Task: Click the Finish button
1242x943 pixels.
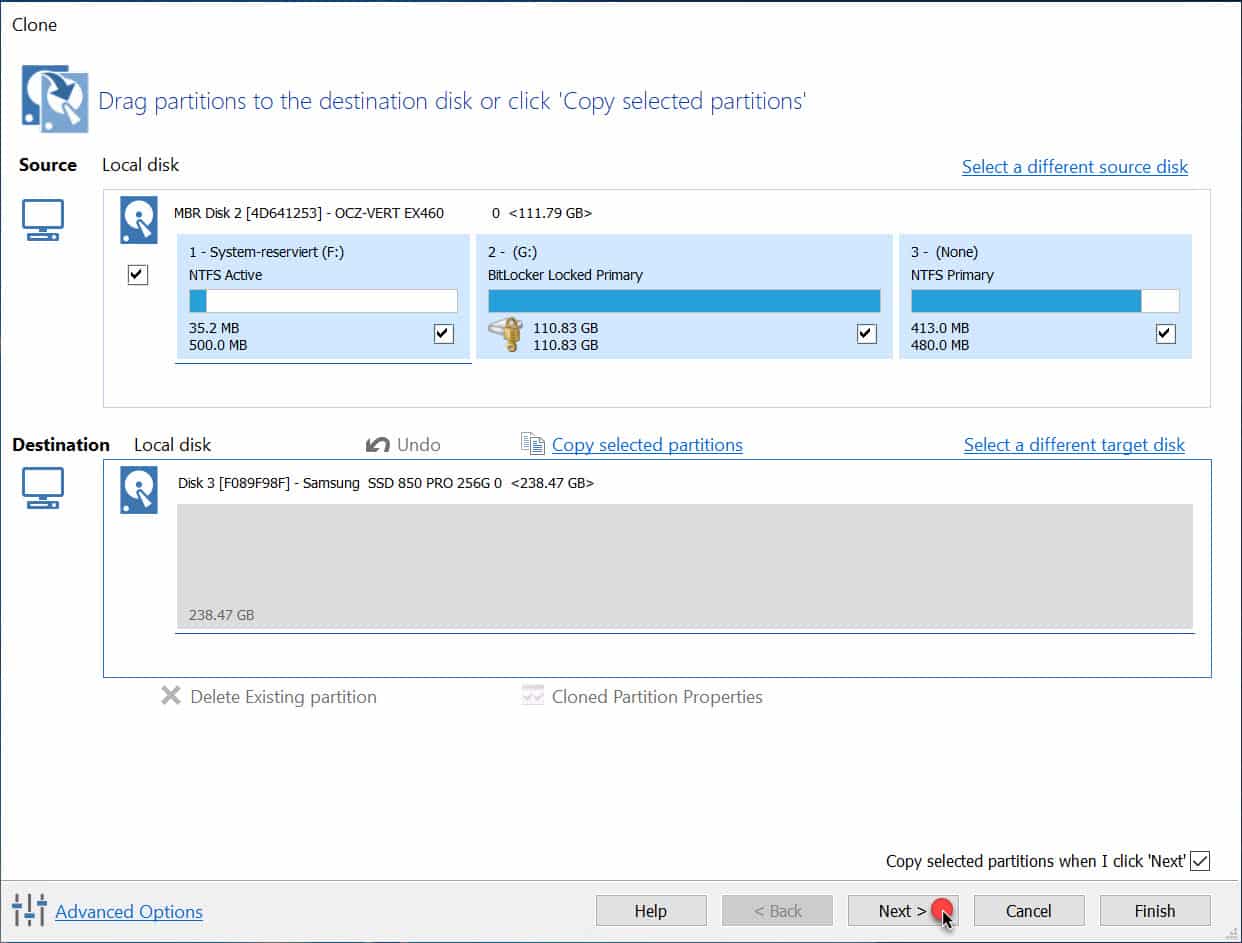Action: pos(1155,911)
